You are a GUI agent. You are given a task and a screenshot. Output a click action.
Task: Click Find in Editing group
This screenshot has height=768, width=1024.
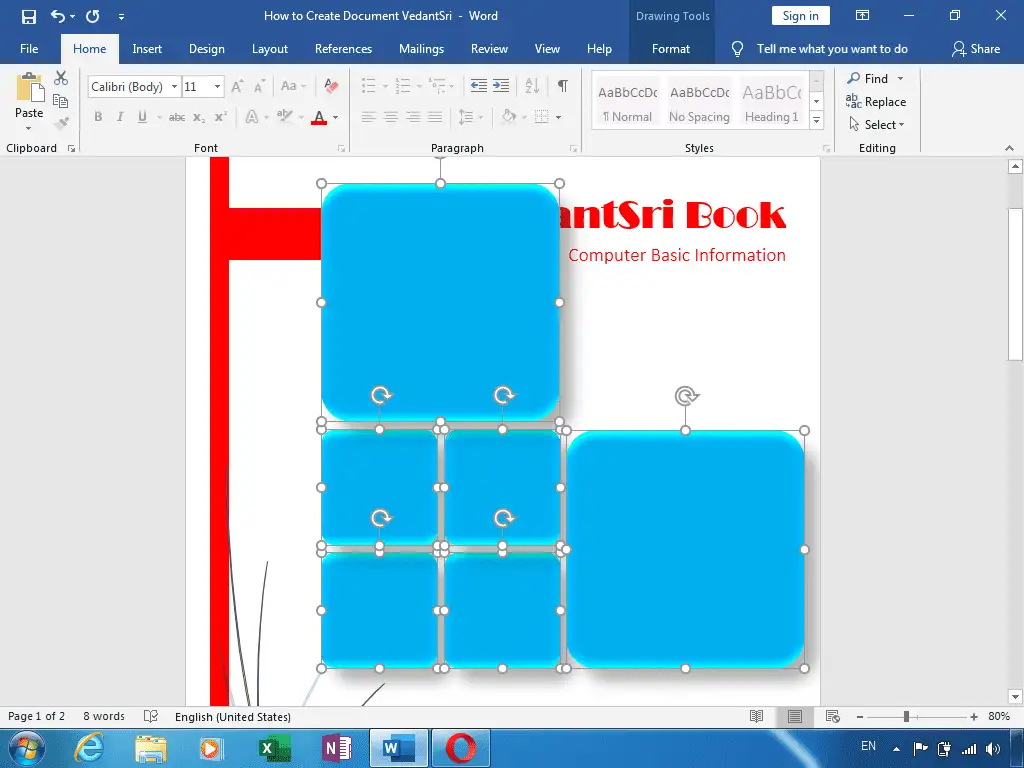tap(875, 78)
